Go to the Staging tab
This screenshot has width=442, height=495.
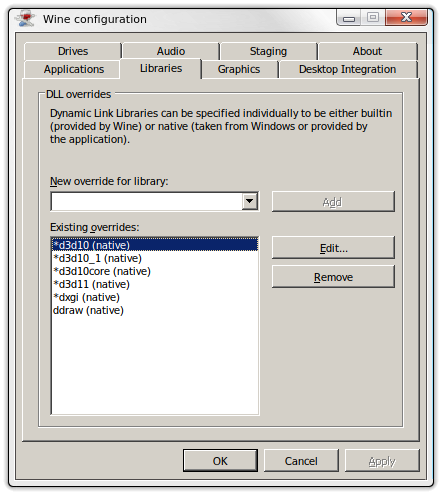[x=268, y=51]
